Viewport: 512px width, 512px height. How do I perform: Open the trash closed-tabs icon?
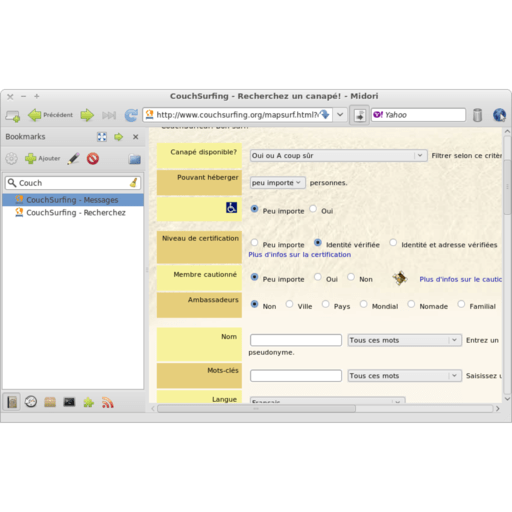tap(477, 115)
